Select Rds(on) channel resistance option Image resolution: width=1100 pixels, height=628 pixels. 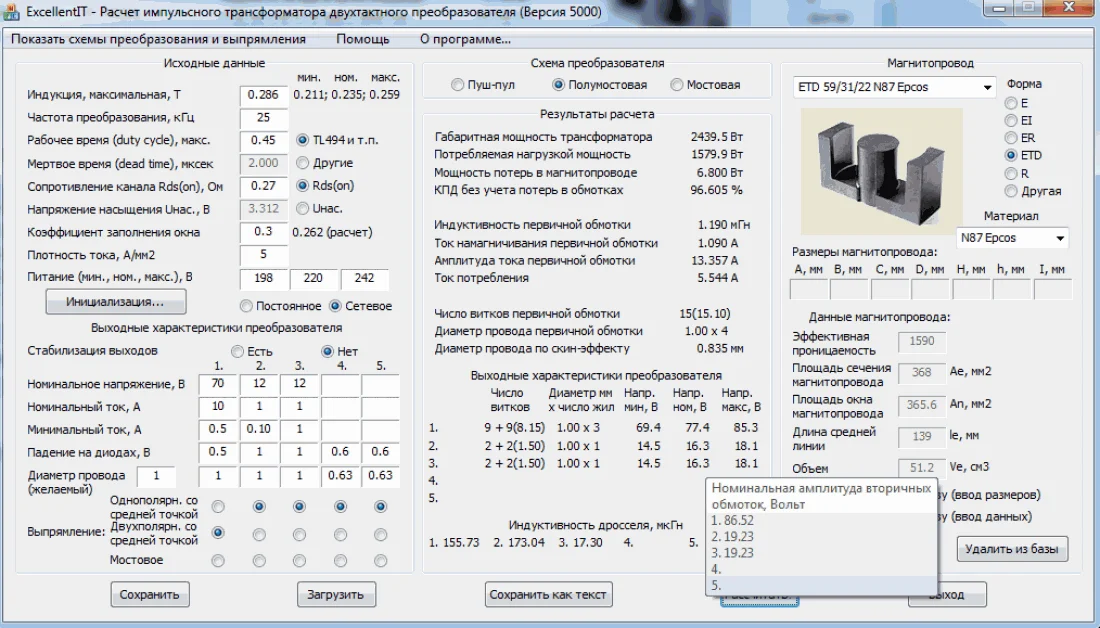pos(303,185)
